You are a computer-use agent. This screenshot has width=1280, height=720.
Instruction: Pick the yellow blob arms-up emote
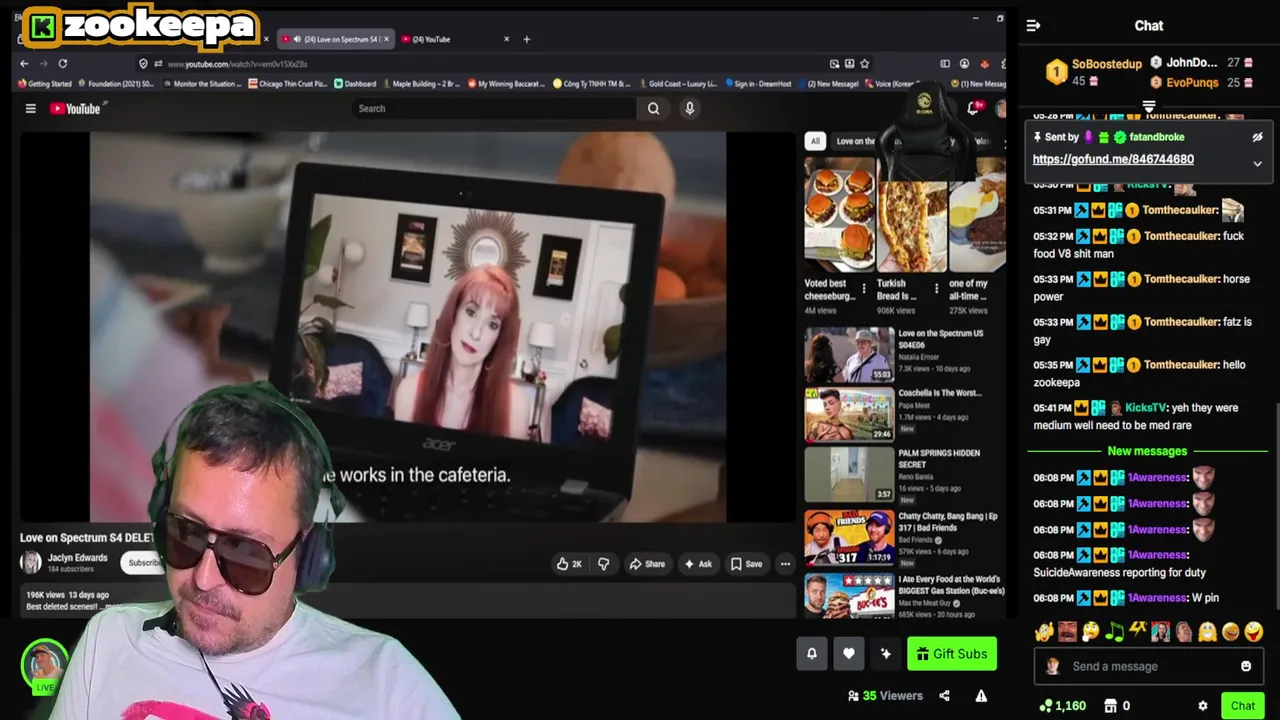(x=1207, y=632)
